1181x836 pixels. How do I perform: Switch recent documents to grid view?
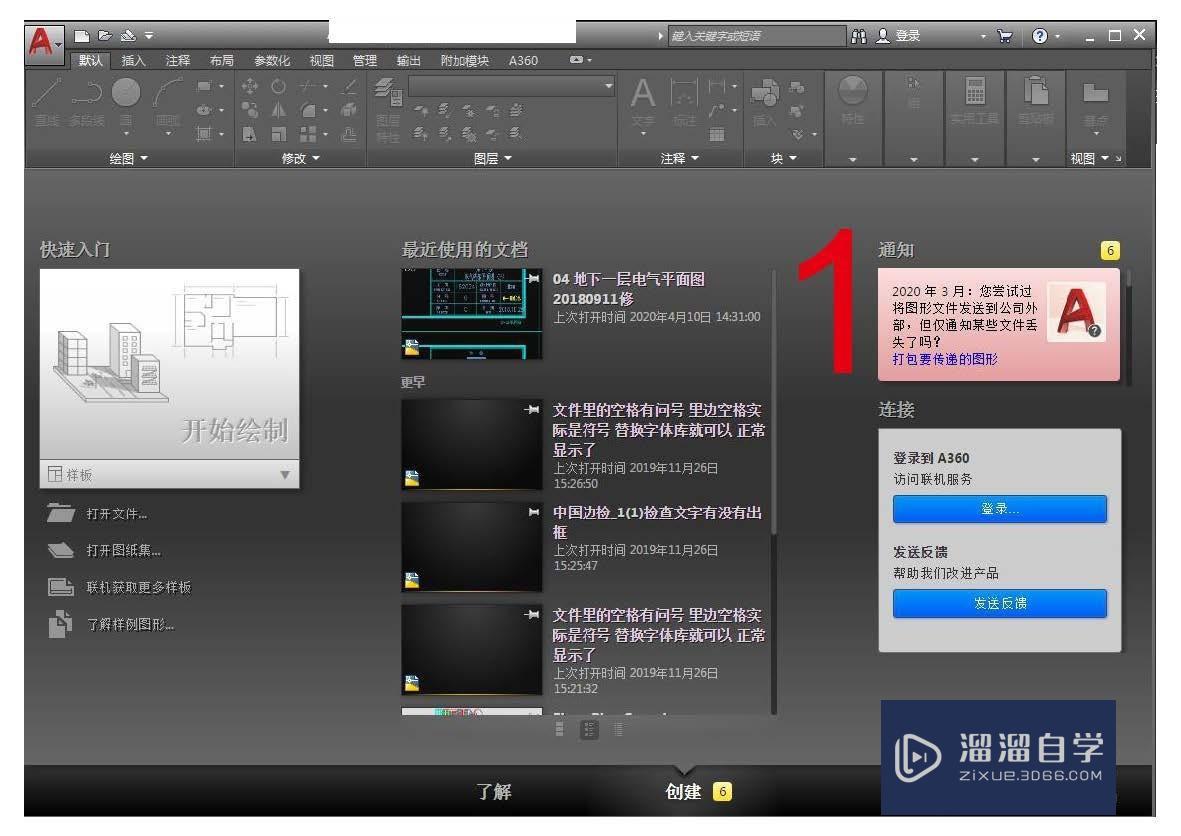tap(589, 730)
